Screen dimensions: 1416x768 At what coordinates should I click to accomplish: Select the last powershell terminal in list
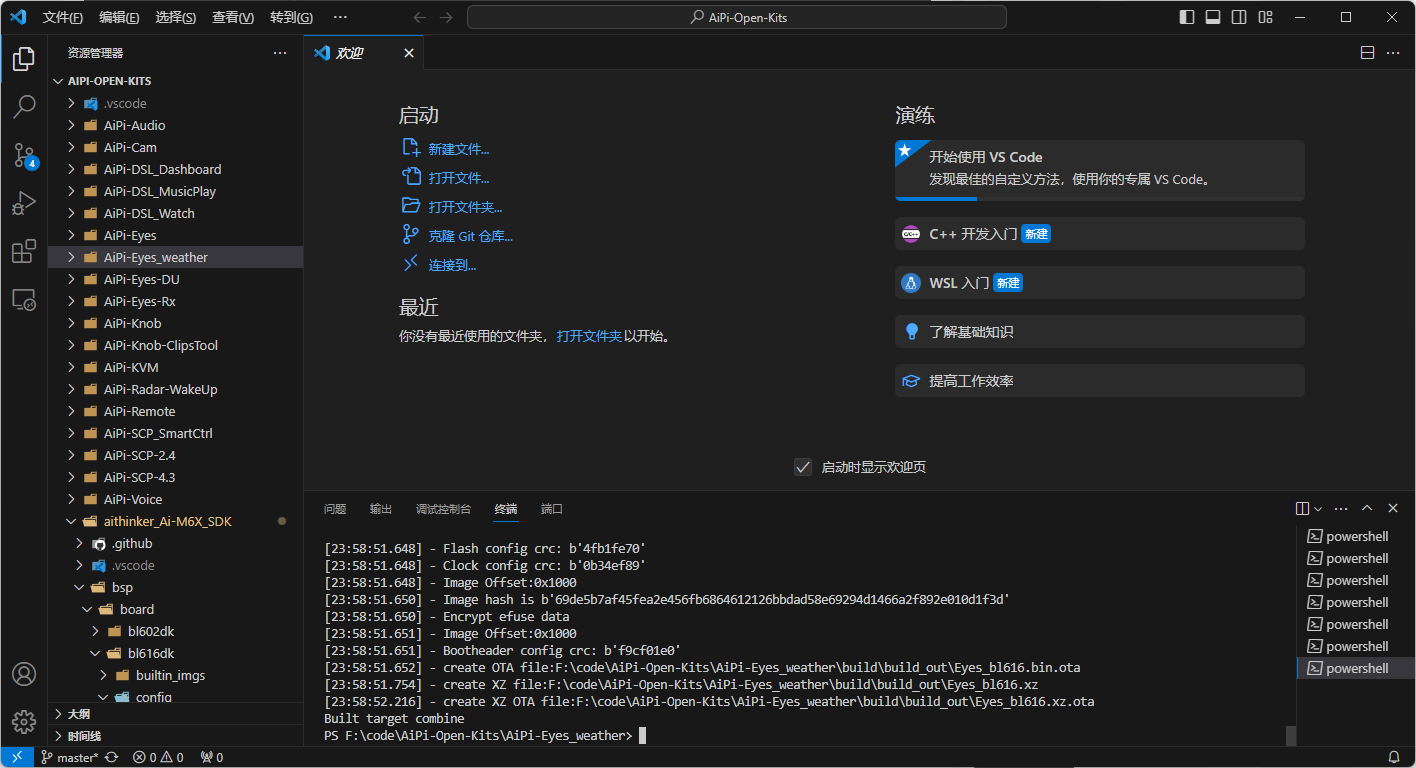click(1356, 668)
